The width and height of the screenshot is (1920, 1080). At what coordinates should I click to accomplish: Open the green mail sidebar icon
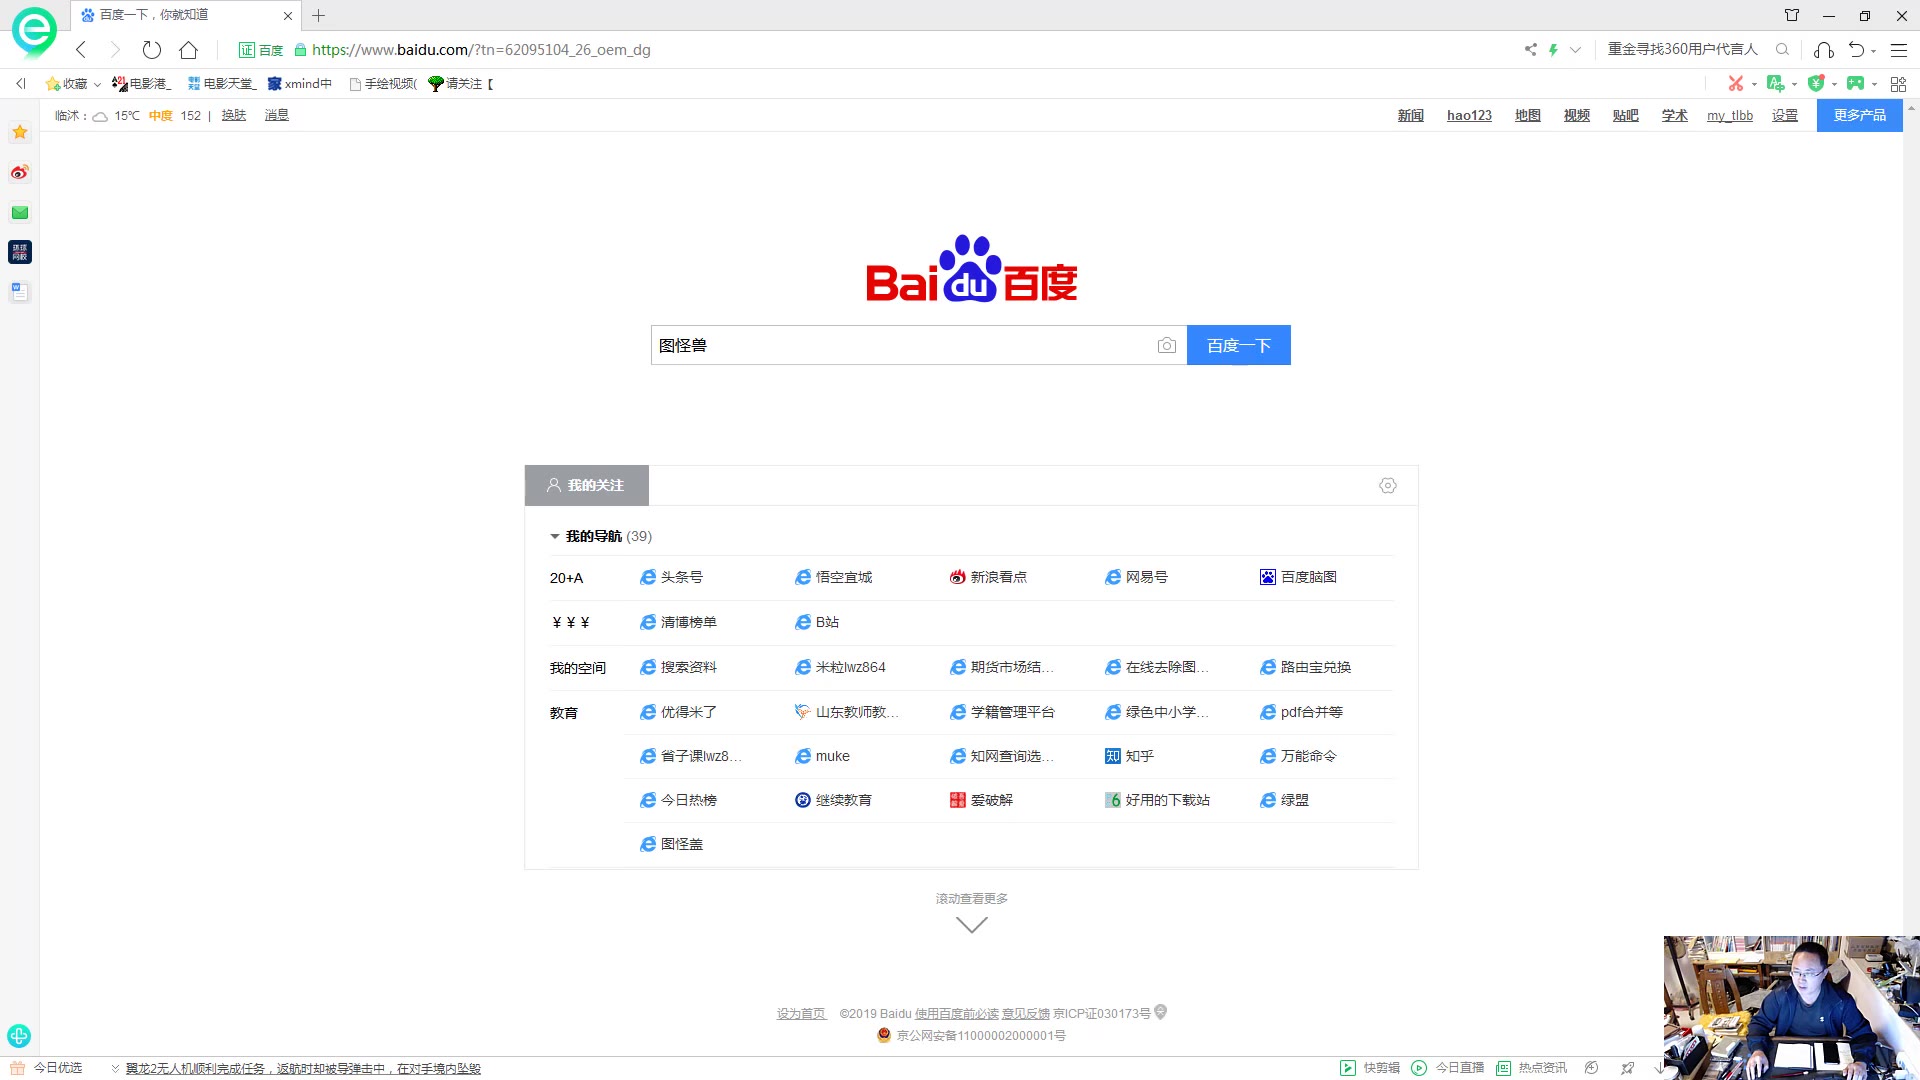tap(20, 212)
